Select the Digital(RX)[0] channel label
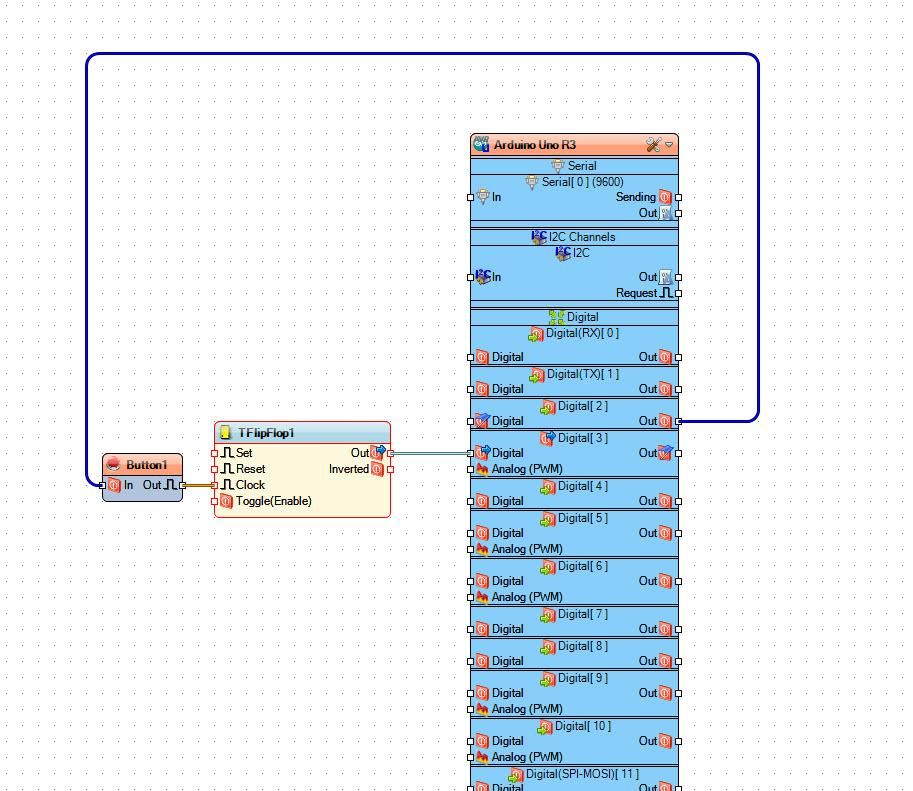 click(582, 333)
